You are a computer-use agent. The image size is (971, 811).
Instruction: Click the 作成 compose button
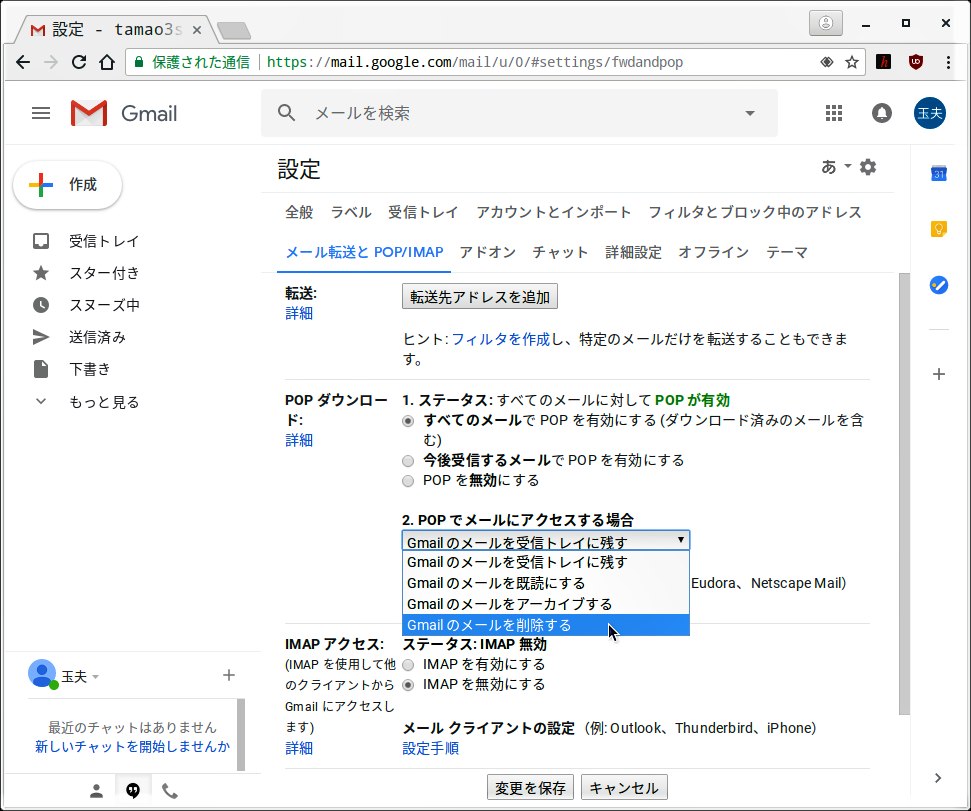[67, 184]
